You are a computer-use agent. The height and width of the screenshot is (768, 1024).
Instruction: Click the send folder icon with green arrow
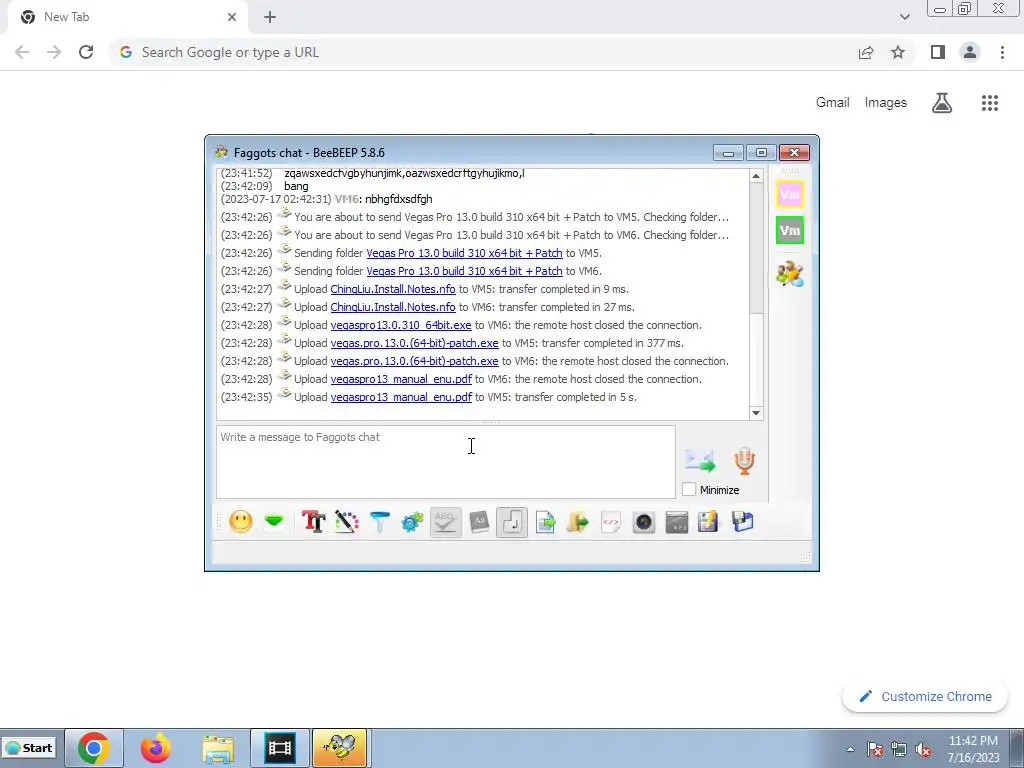click(578, 522)
